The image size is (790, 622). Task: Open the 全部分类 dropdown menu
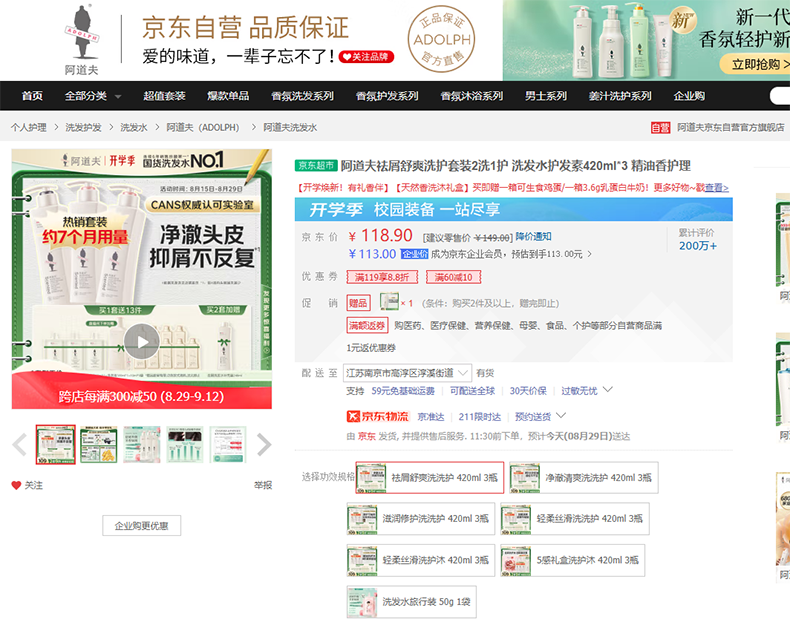[x=93, y=96]
